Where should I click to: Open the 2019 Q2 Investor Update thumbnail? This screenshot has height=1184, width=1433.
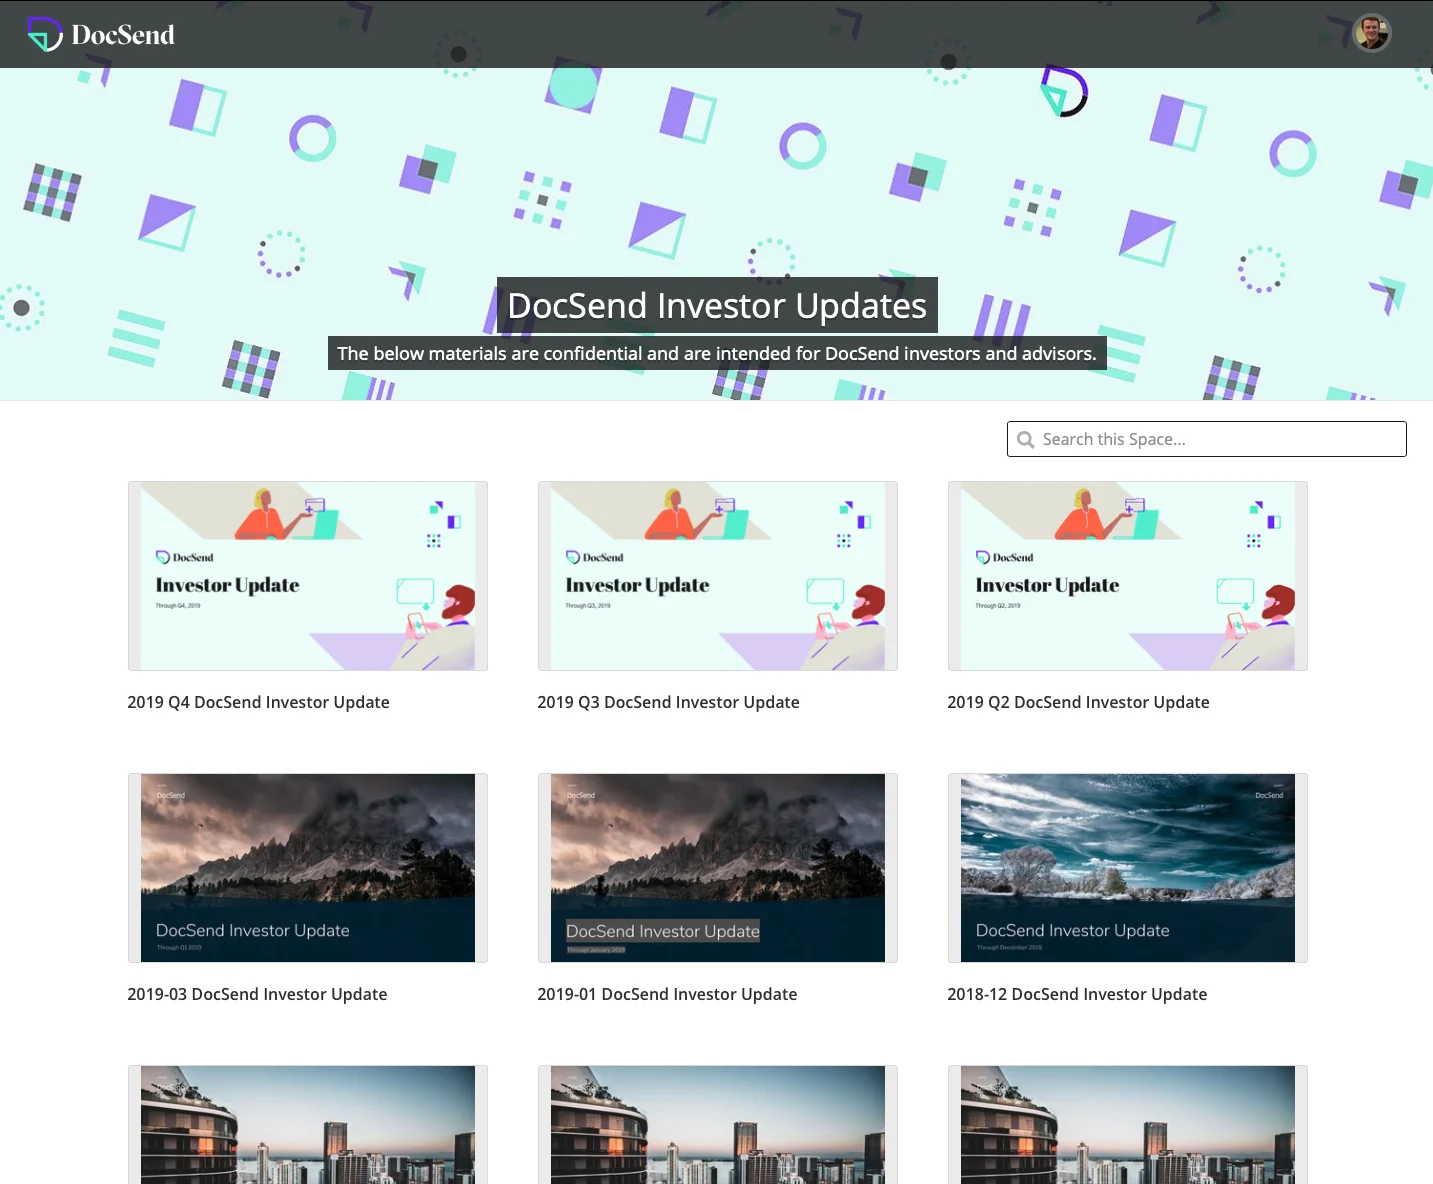coord(1128,576)
